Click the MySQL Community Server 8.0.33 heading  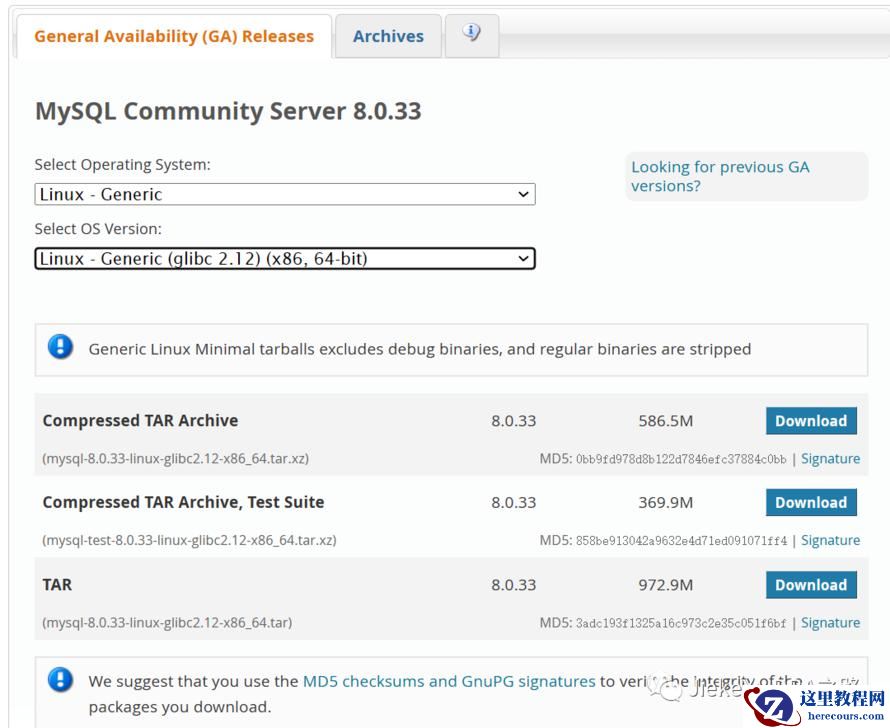click(228, 111)
